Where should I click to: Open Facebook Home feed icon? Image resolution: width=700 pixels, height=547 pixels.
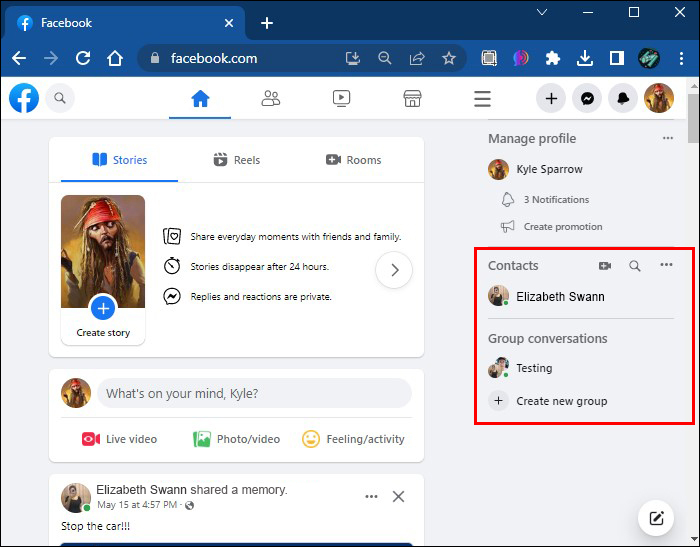click(x=200, y=98)
